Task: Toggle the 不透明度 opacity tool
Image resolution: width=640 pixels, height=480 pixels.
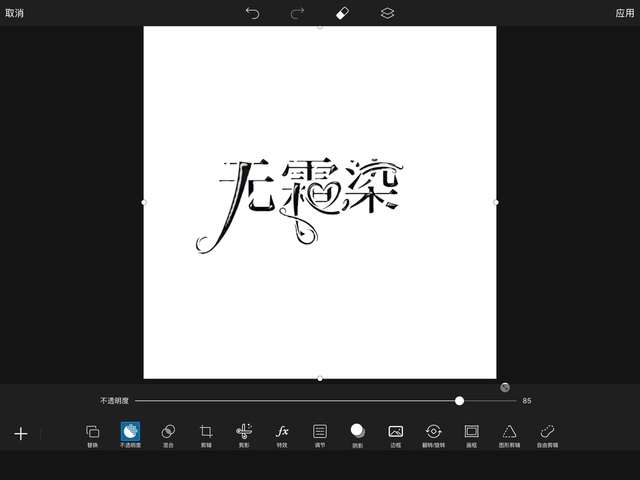Action: coord(130,433)
